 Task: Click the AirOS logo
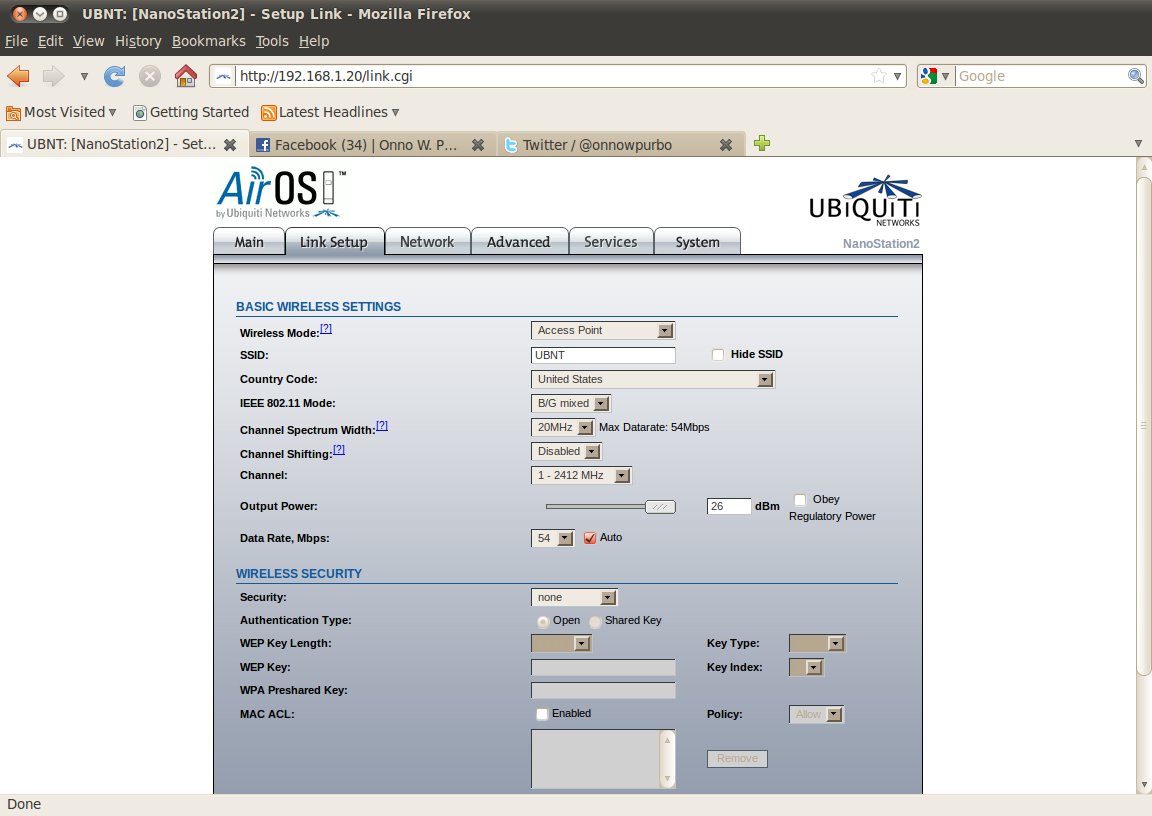click(281, 192)
